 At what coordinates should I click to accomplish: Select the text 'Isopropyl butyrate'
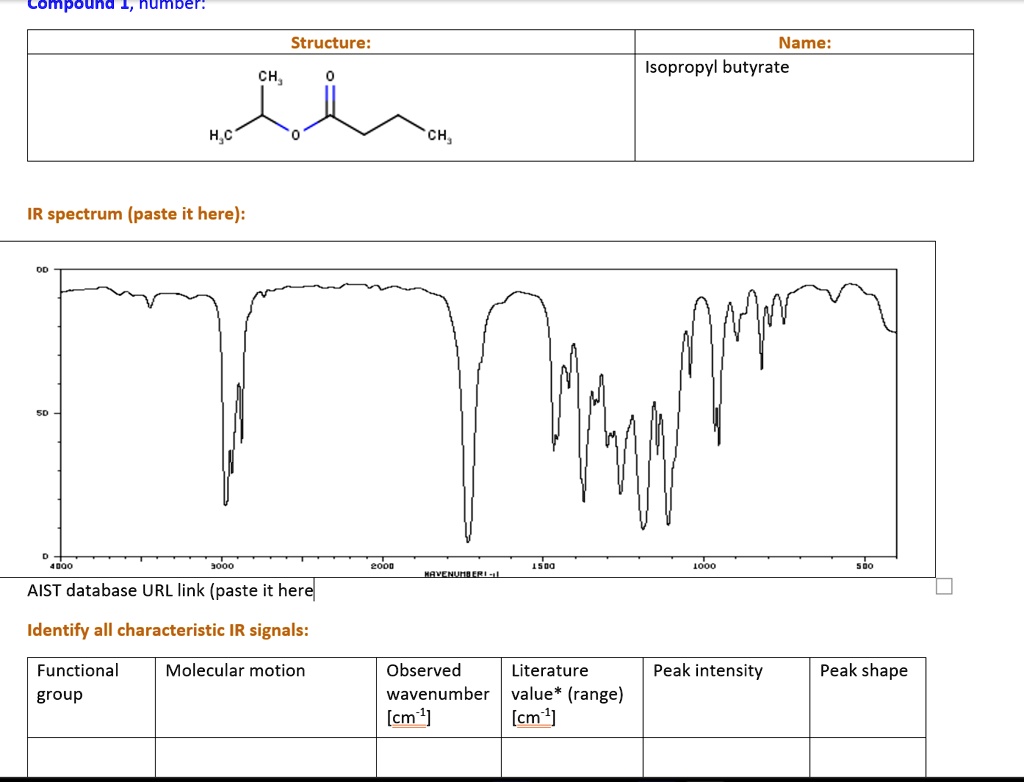pyautogui.click(x=716, y=67)
